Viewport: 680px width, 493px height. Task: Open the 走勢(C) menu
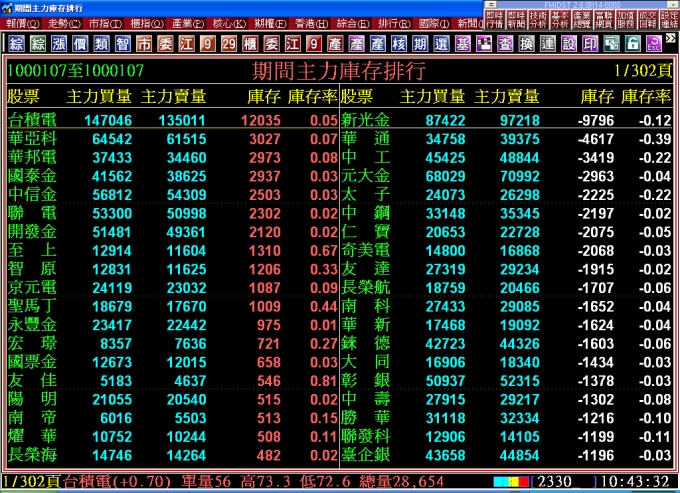[x=64, y=23]
